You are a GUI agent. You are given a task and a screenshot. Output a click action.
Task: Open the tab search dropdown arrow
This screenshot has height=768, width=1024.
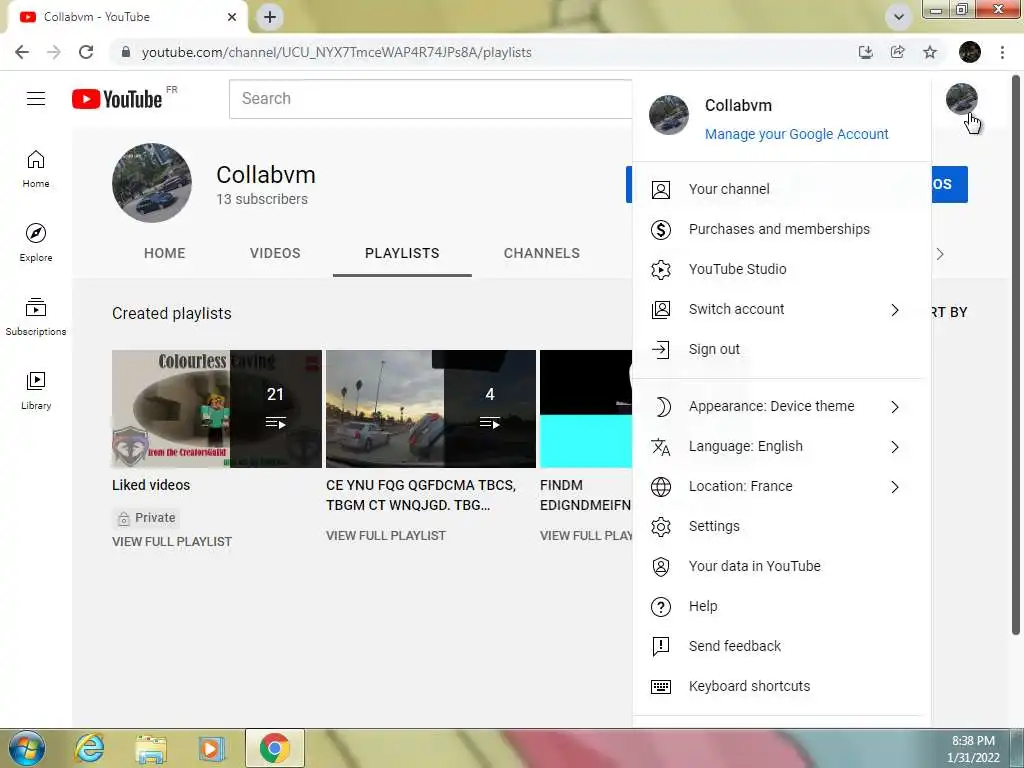coord(899,17)
